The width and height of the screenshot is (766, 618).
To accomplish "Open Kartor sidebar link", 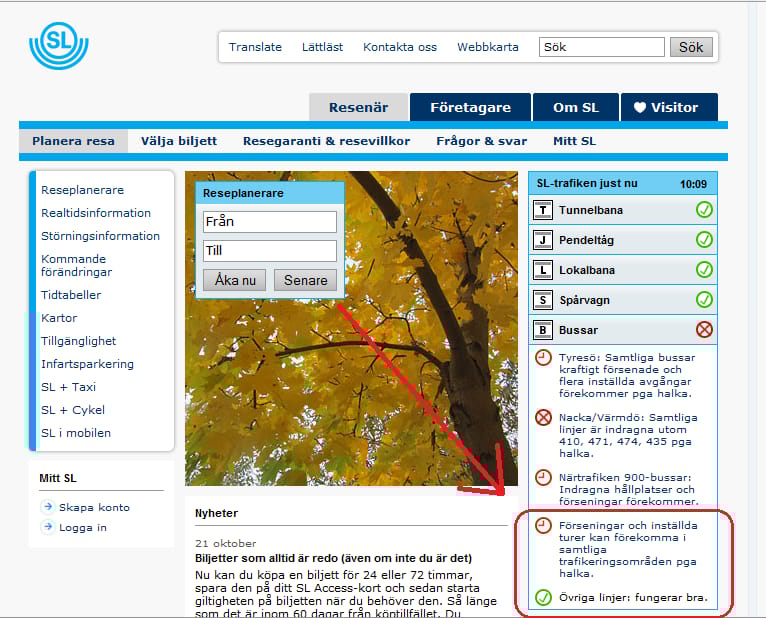I will click(59, 318).
